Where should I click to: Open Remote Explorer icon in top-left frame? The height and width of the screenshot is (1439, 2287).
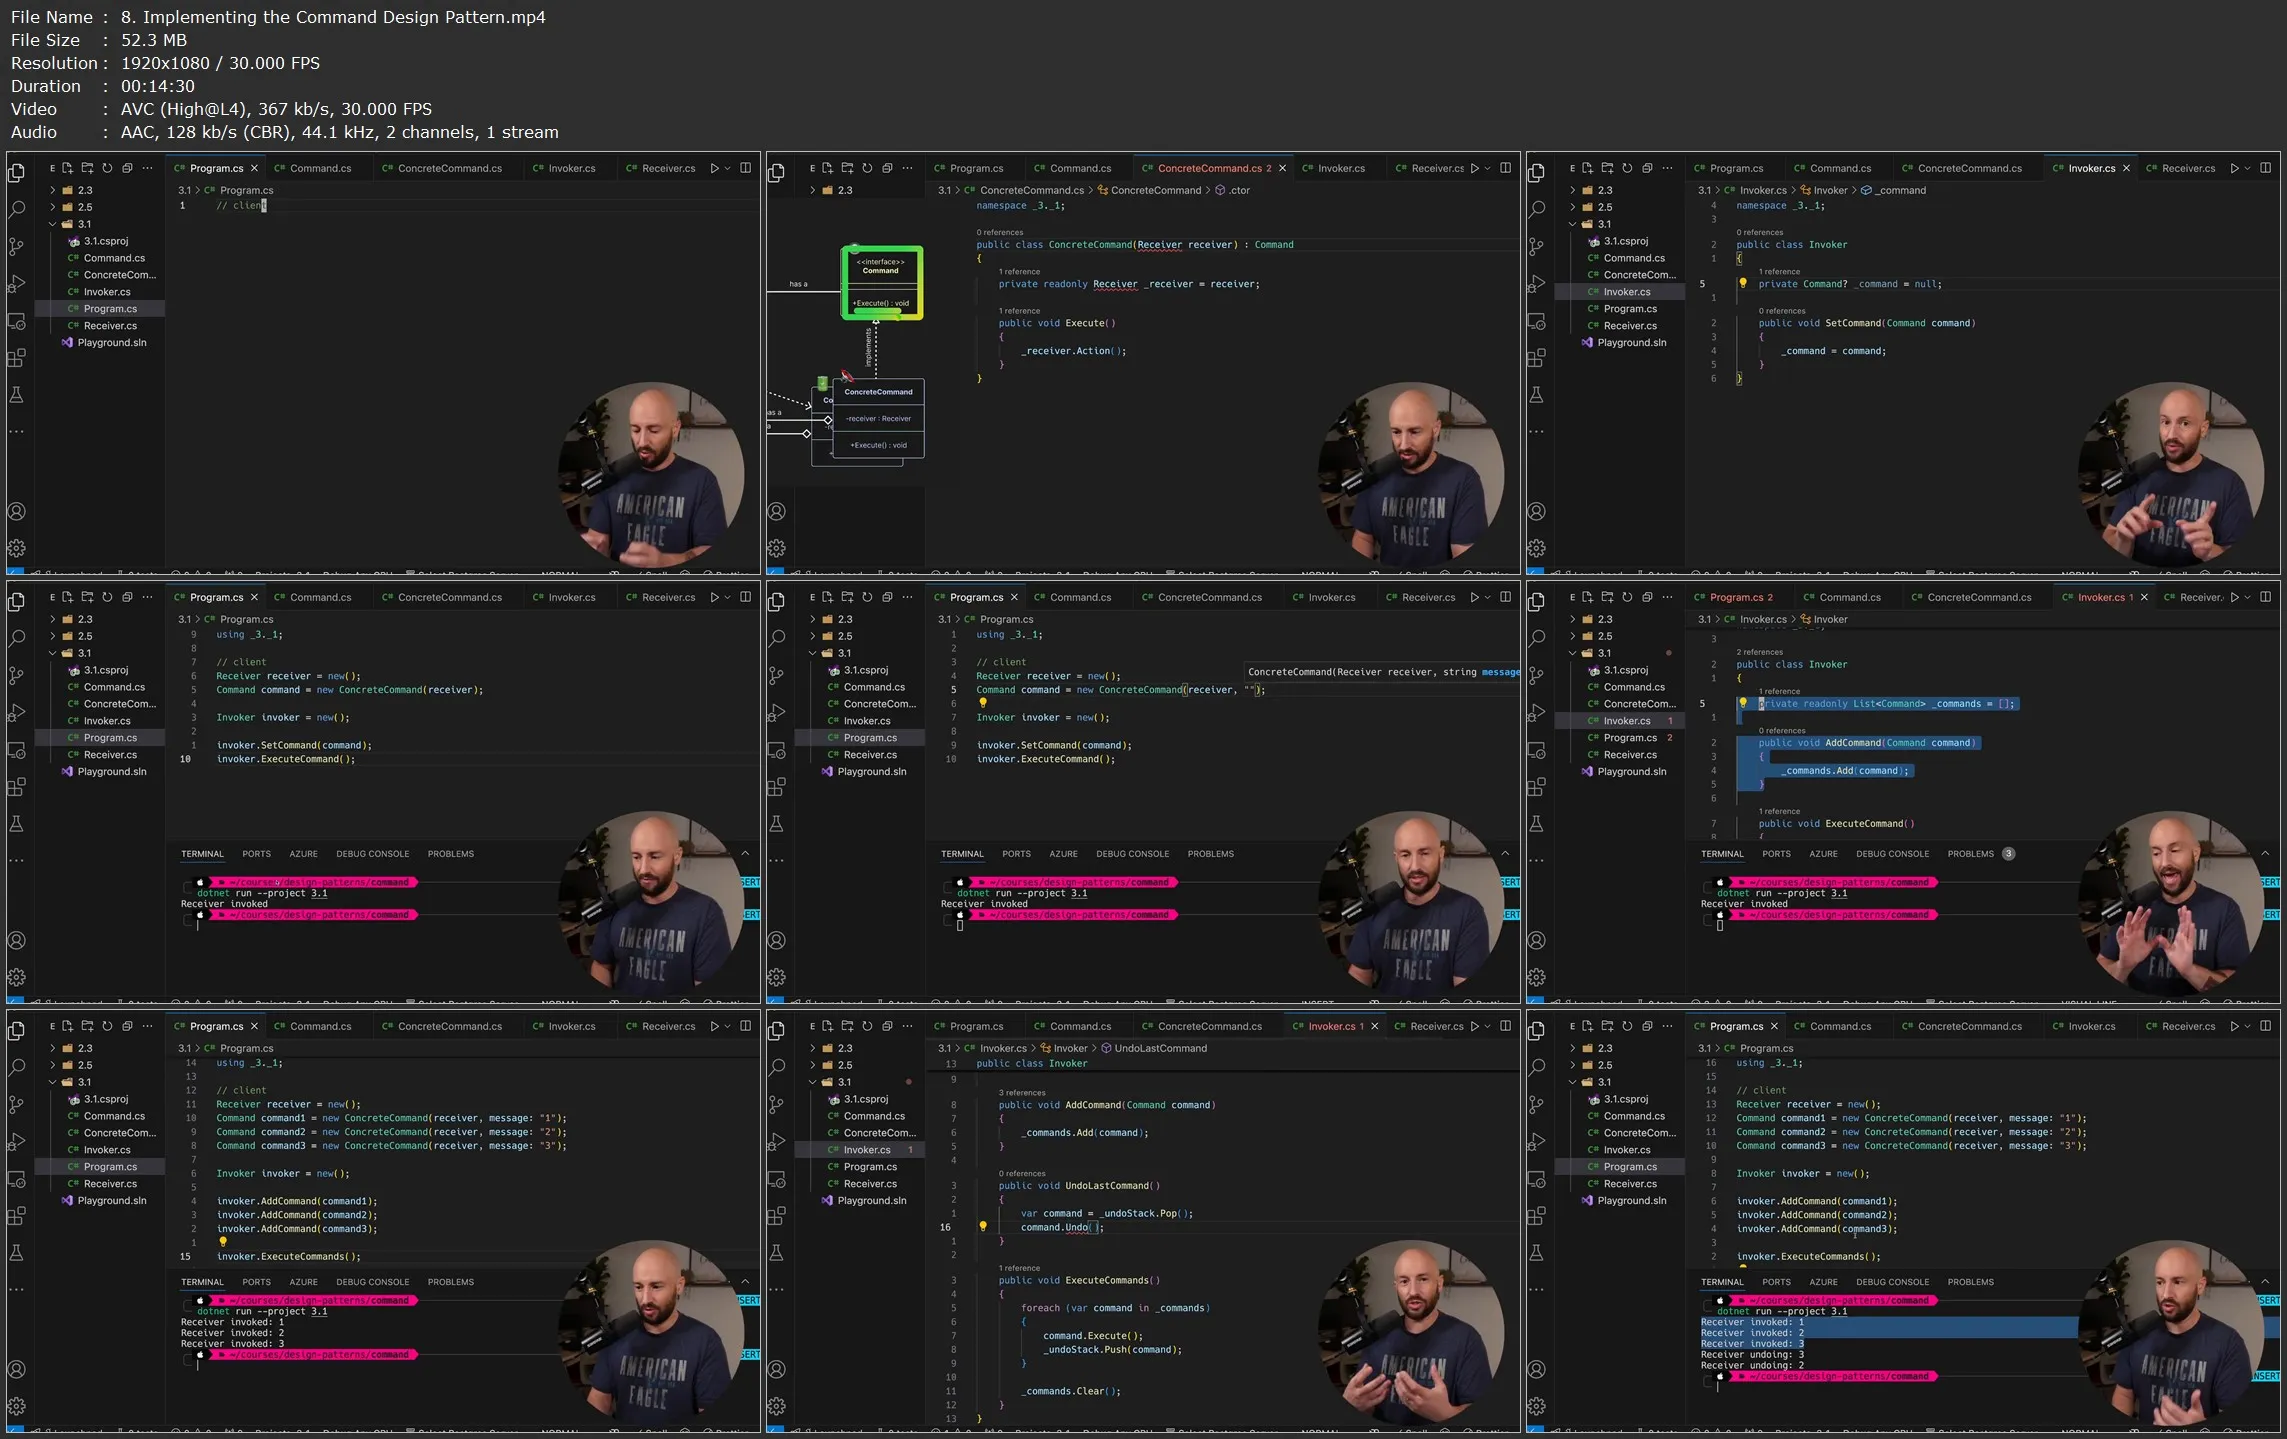coord(16,321)
